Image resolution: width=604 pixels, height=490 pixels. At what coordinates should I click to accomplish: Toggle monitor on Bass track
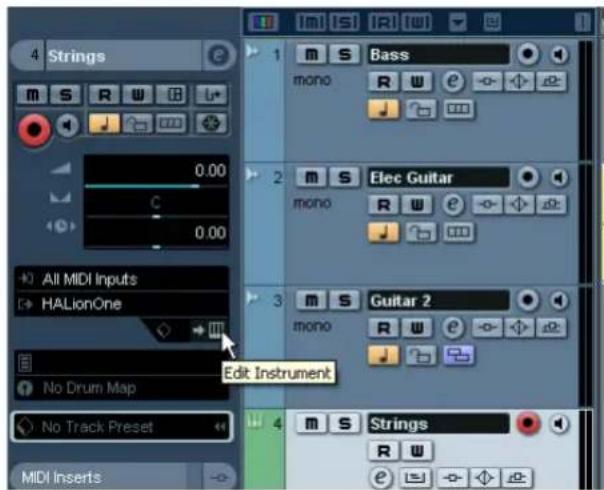(x=559, y=54)
